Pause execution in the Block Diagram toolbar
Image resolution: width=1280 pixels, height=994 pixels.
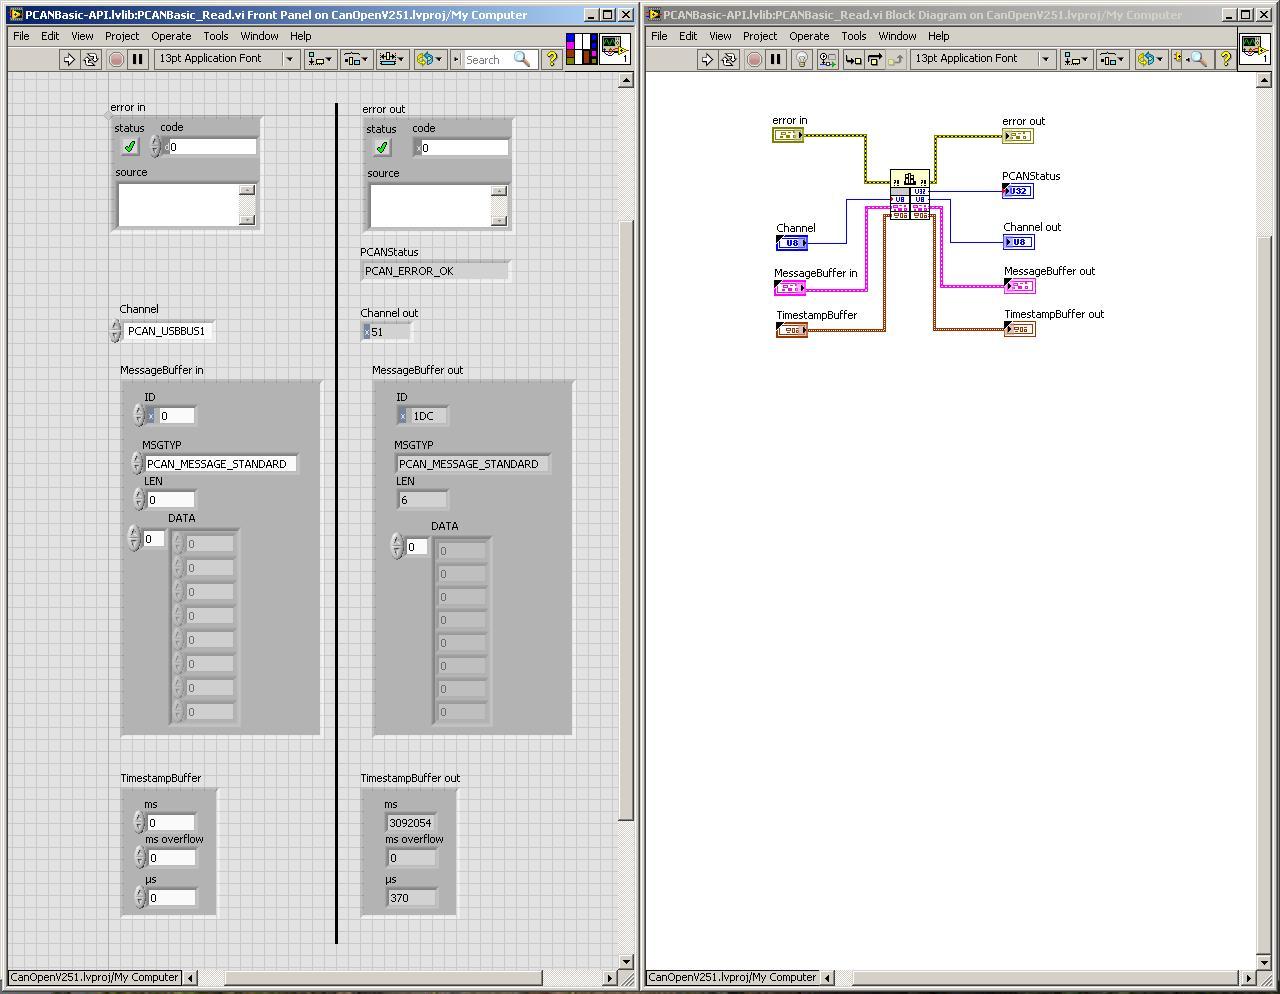tap(775, 59)
